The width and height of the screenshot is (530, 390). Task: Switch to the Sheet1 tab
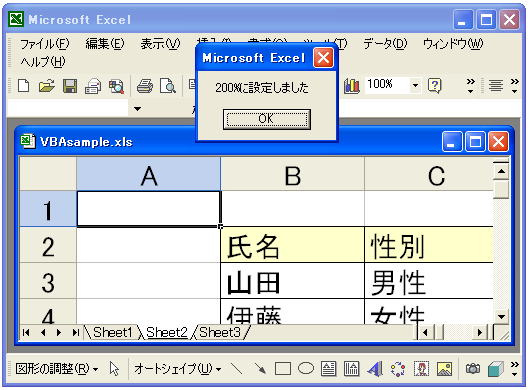pos(113,332)
